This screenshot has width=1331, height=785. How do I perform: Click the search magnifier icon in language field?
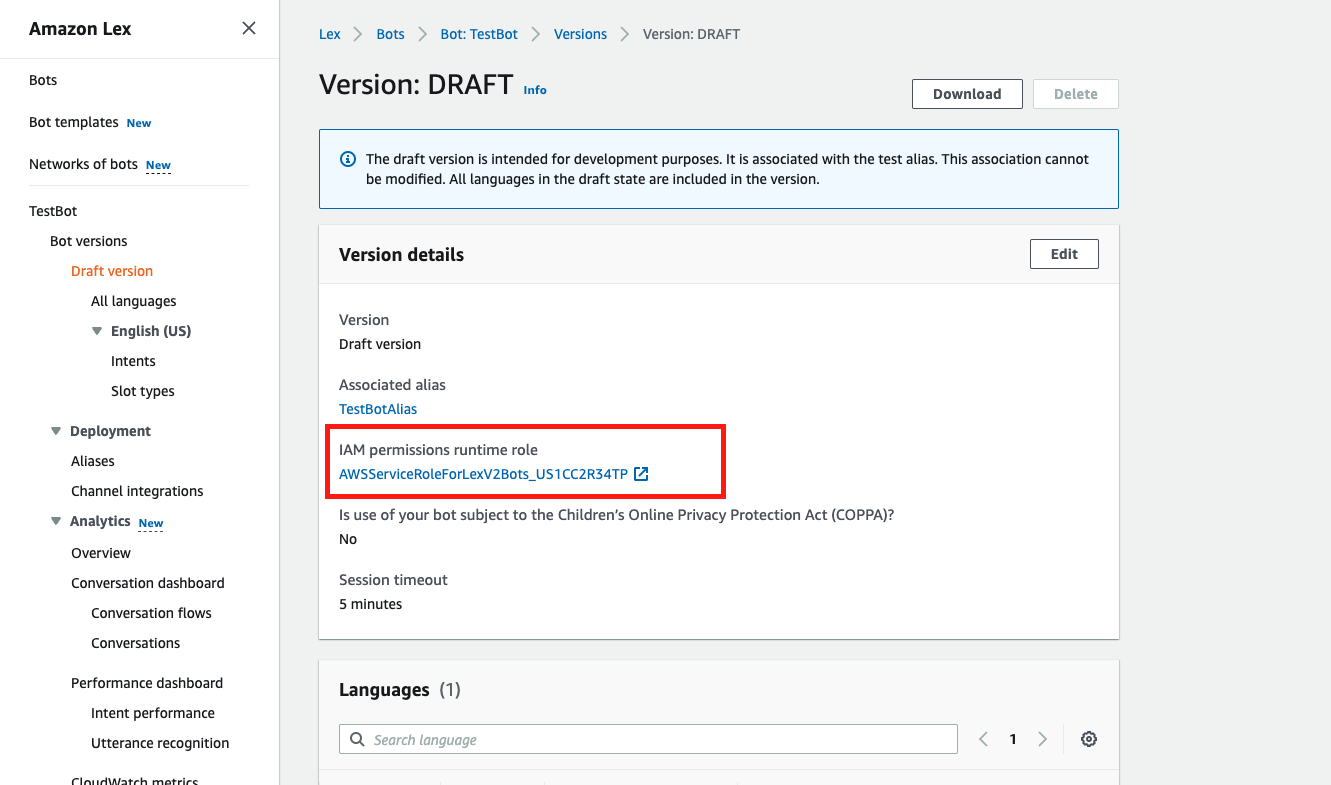pyautogui.click(x=357, y=740)
